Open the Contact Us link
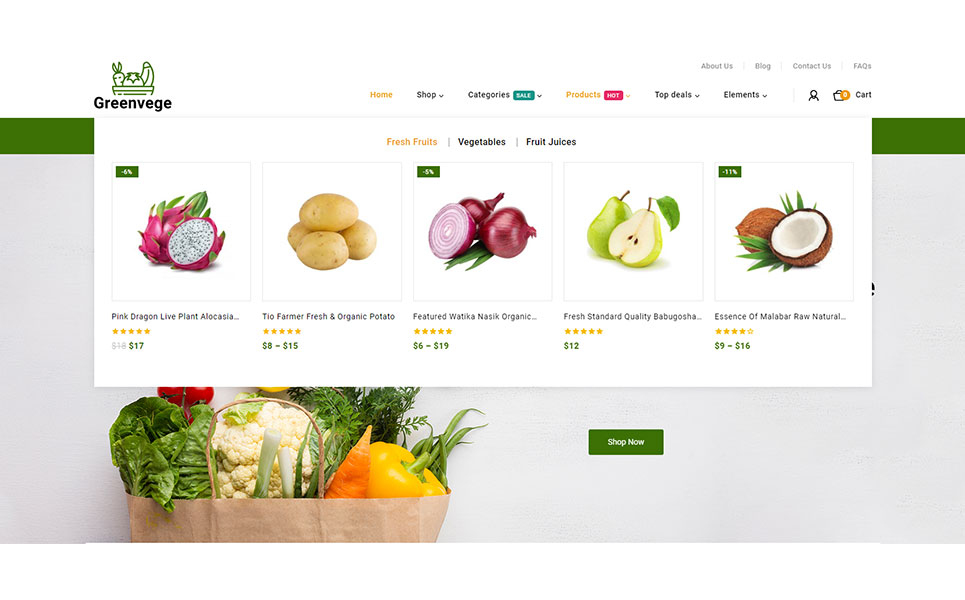The width and height of the screenshot is (965, 600). 812,66
